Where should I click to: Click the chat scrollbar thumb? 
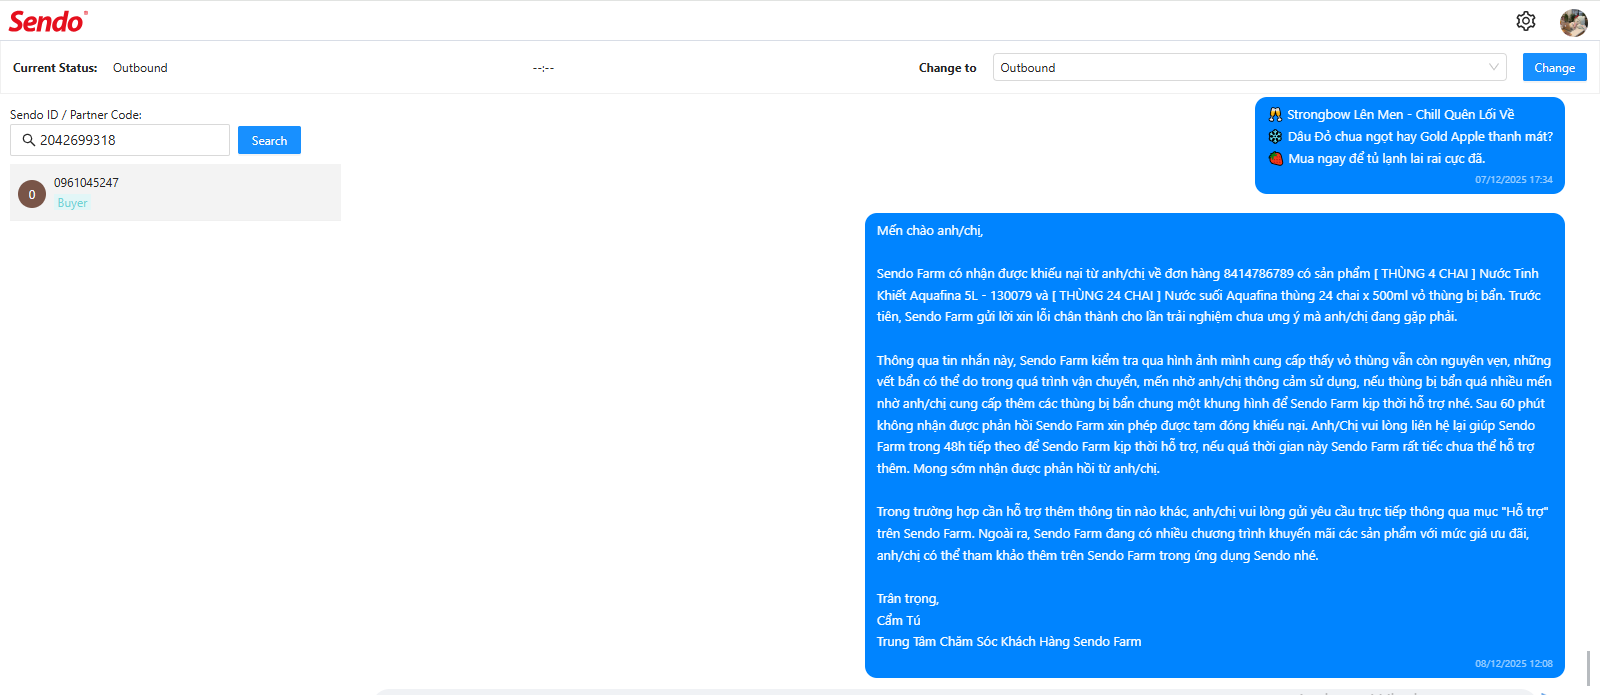click(1588, 668)
